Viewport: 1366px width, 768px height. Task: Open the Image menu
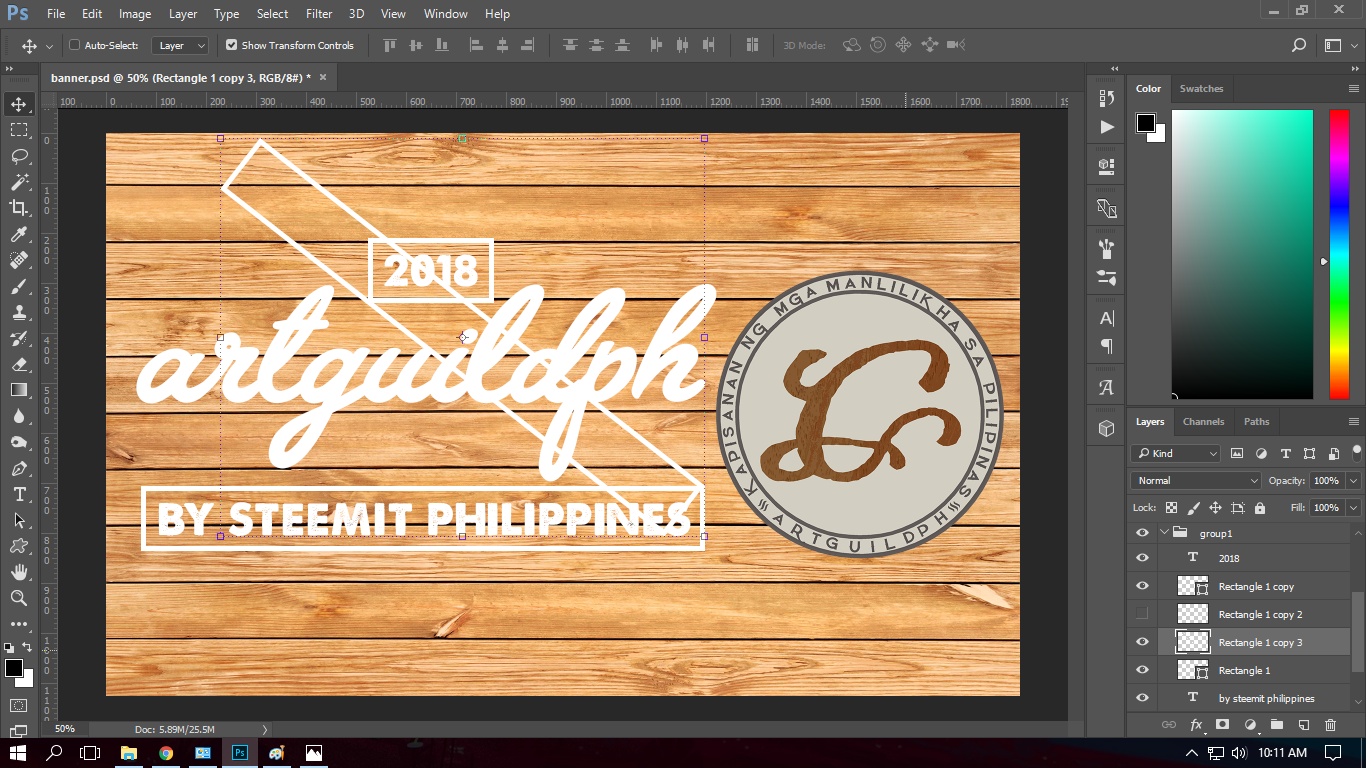pos(135,14)
